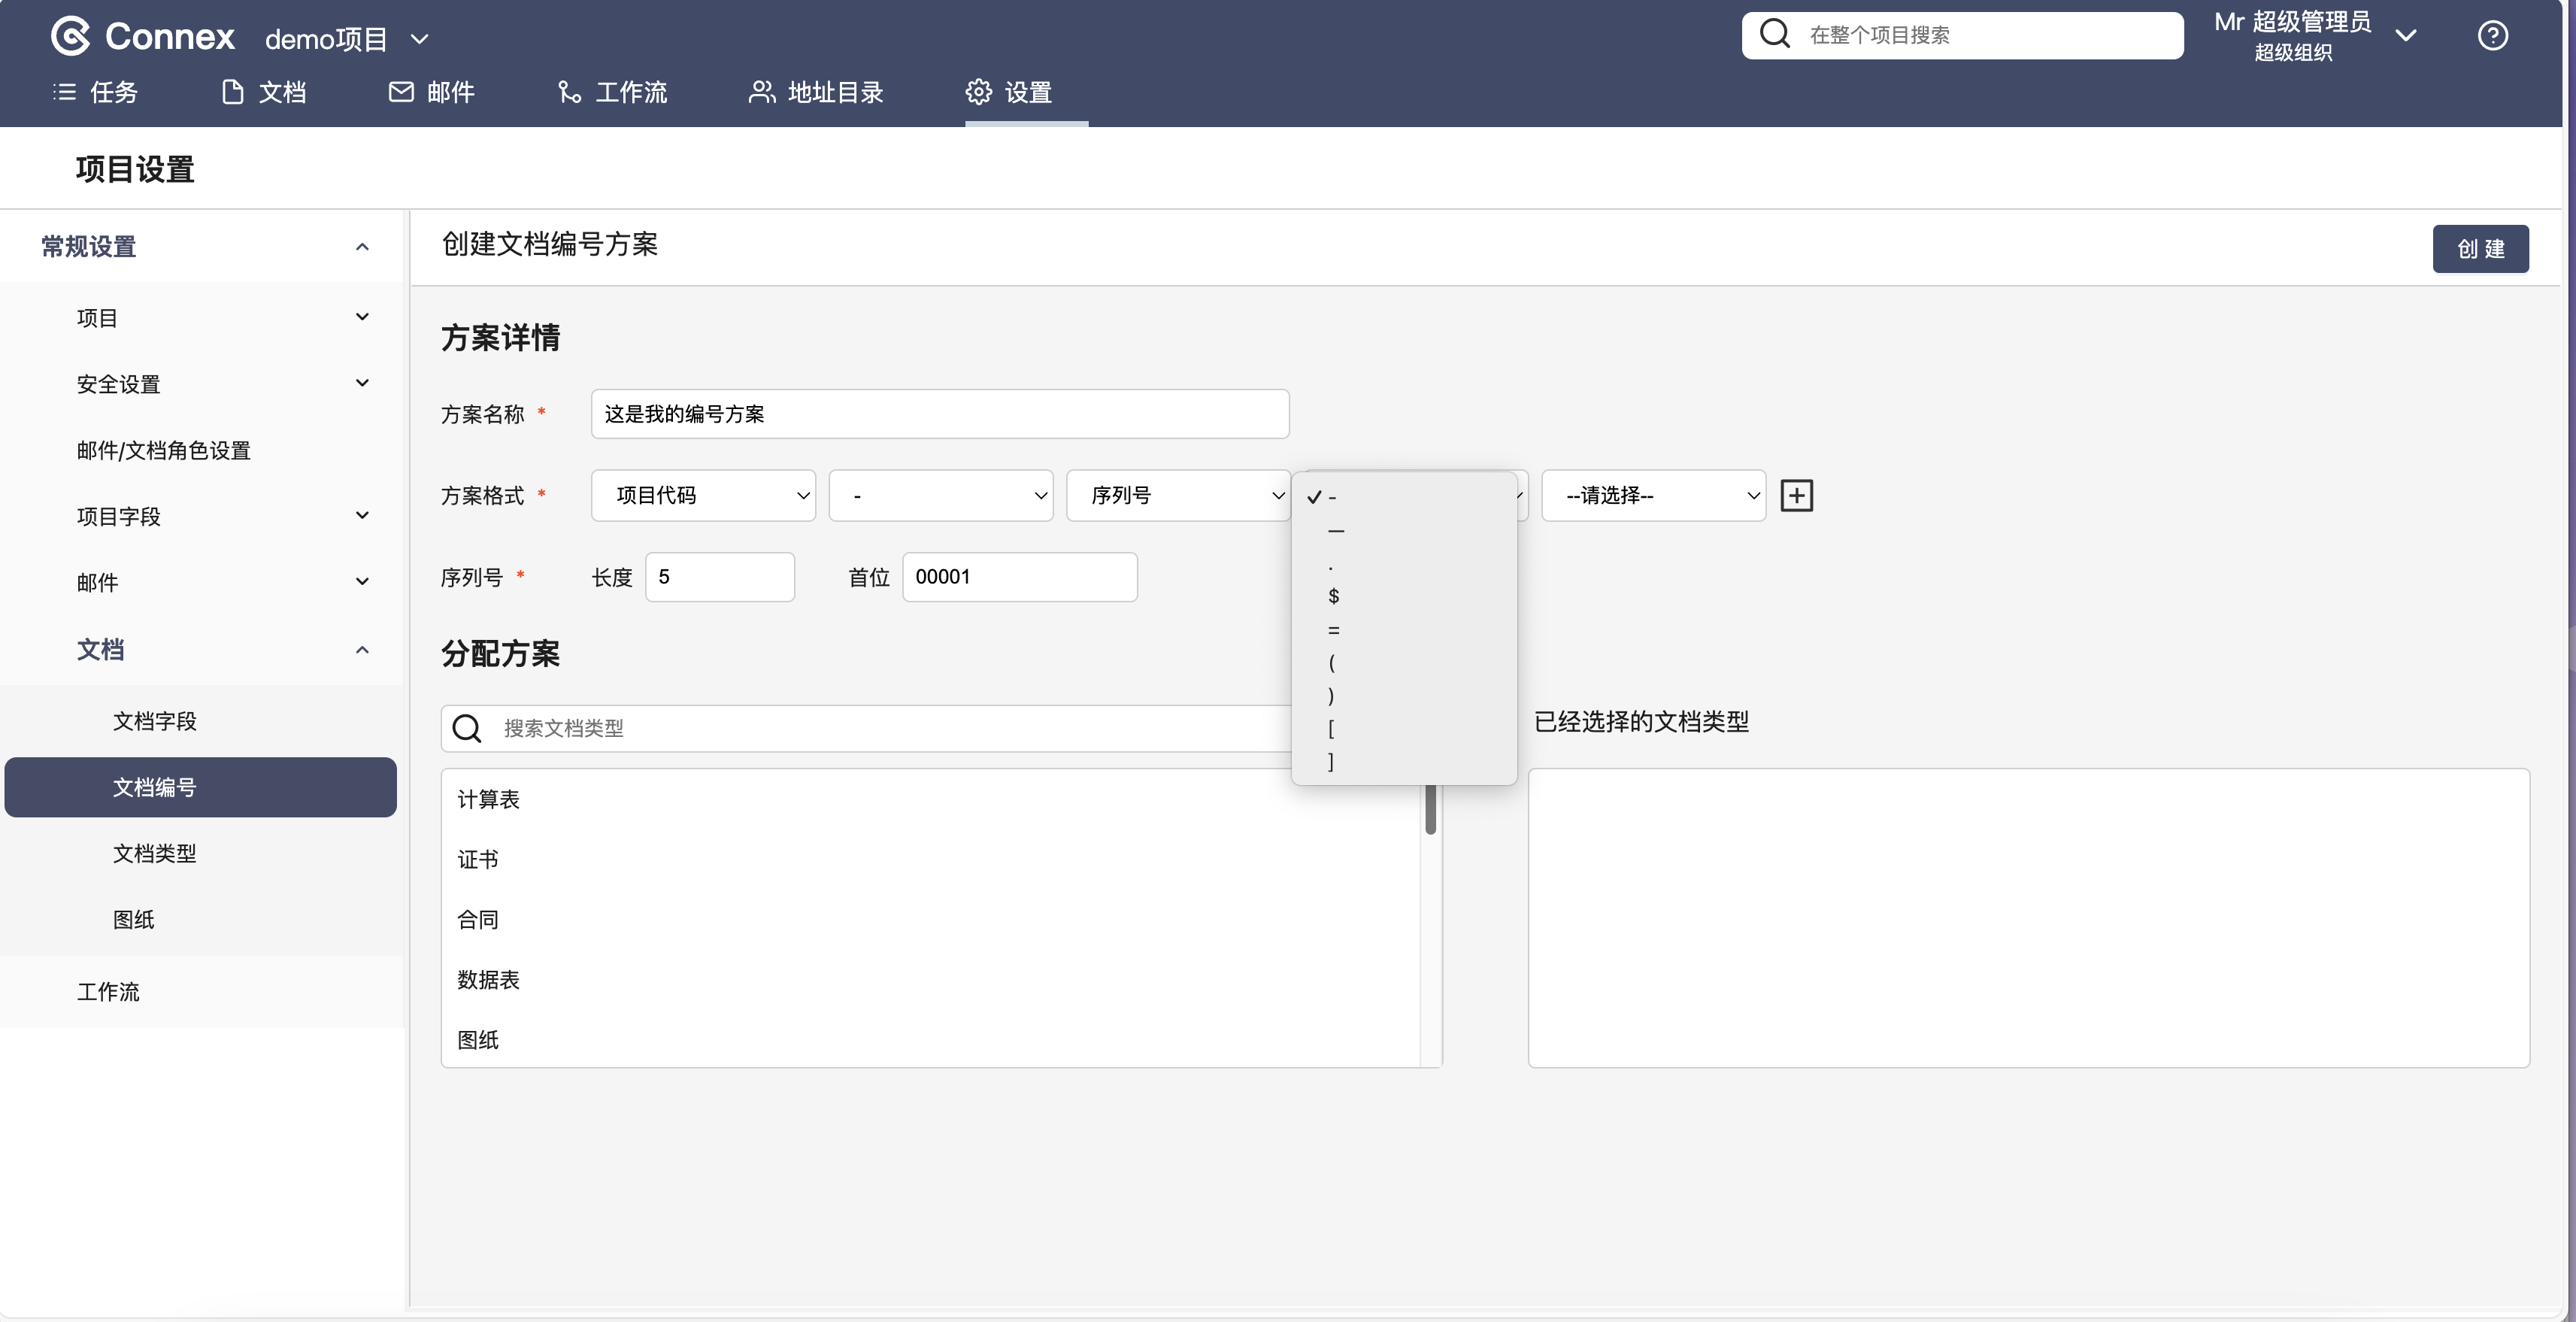The width and height of the screenshot is (2576, 1322).
Task: Pick the ( separator option
Action: [1332, 663]
